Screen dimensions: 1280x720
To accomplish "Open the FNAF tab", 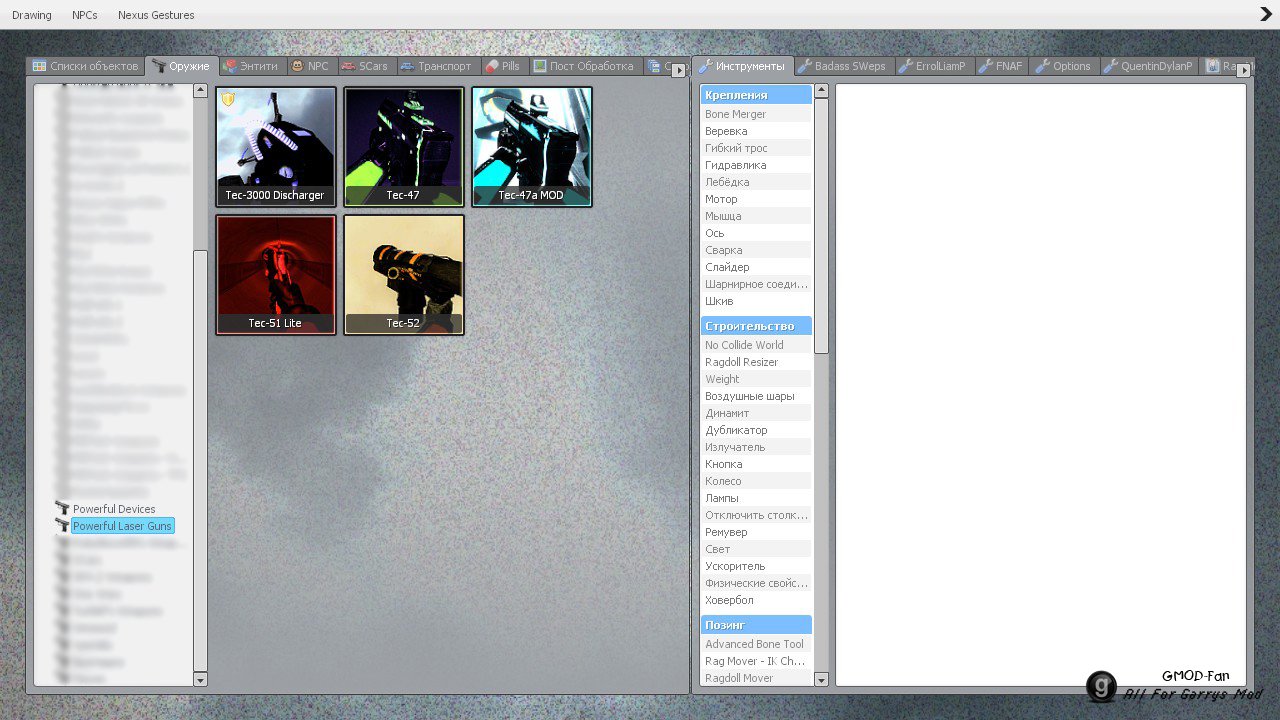I will [x=1000, y=66].
